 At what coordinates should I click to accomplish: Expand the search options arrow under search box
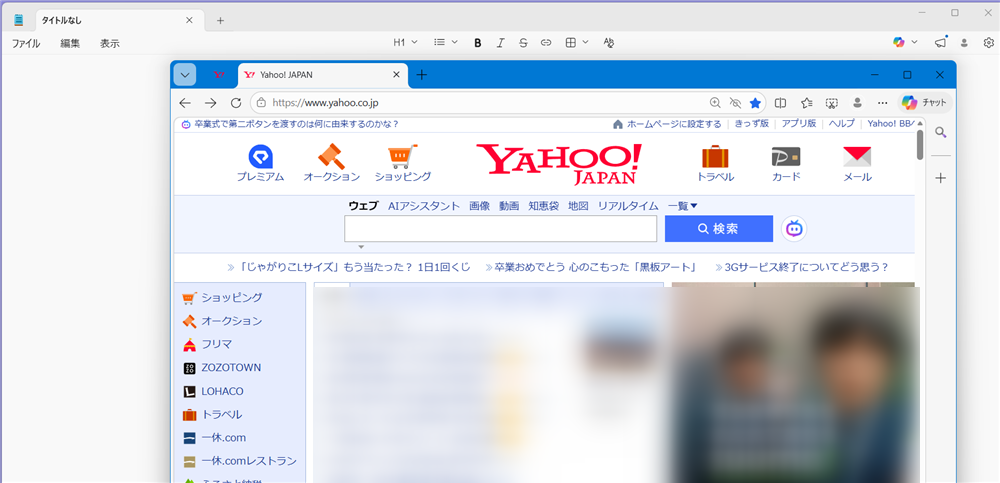(x=361, y=247)
